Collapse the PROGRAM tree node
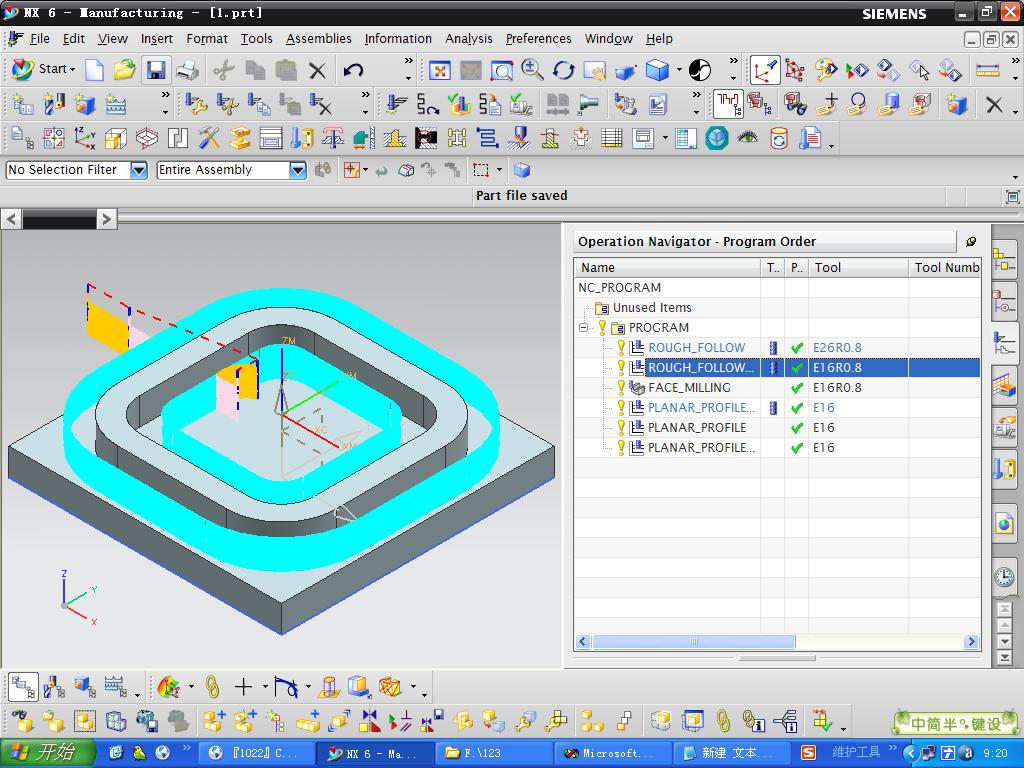The image size is (1024, 768). 583,328
